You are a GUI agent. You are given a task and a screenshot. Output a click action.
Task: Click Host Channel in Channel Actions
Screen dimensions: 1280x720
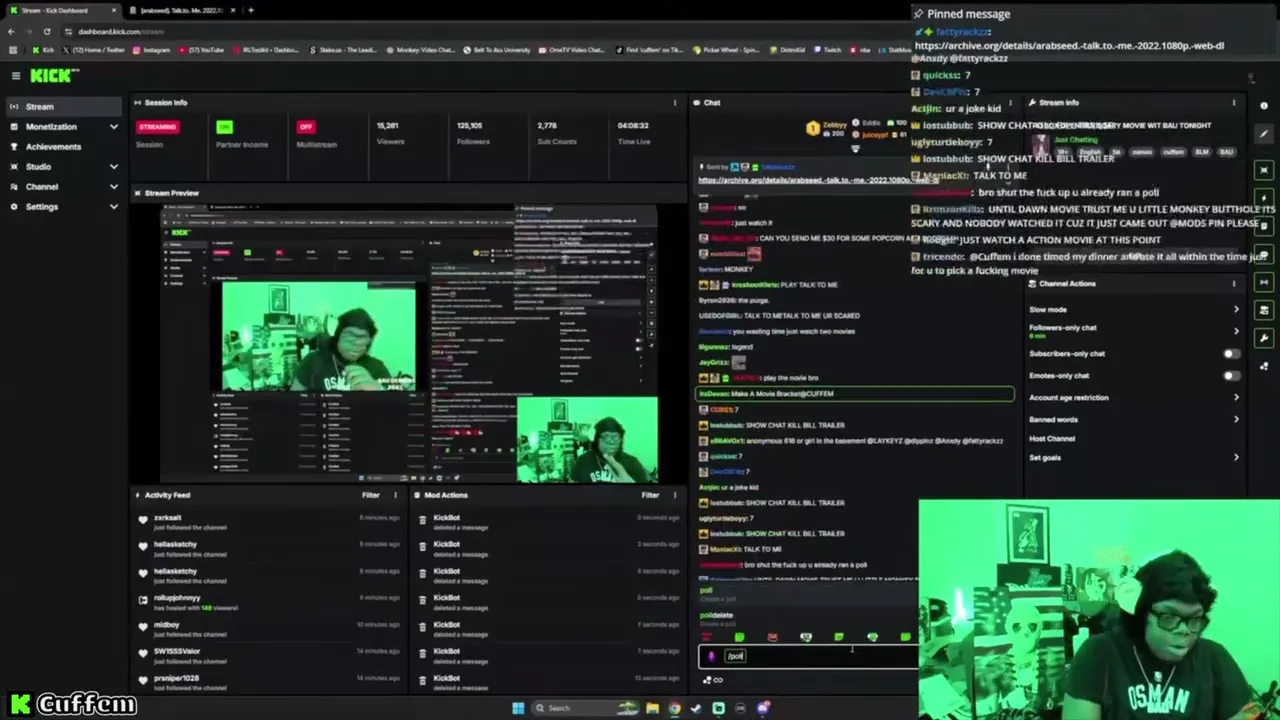pos(1052,439)
